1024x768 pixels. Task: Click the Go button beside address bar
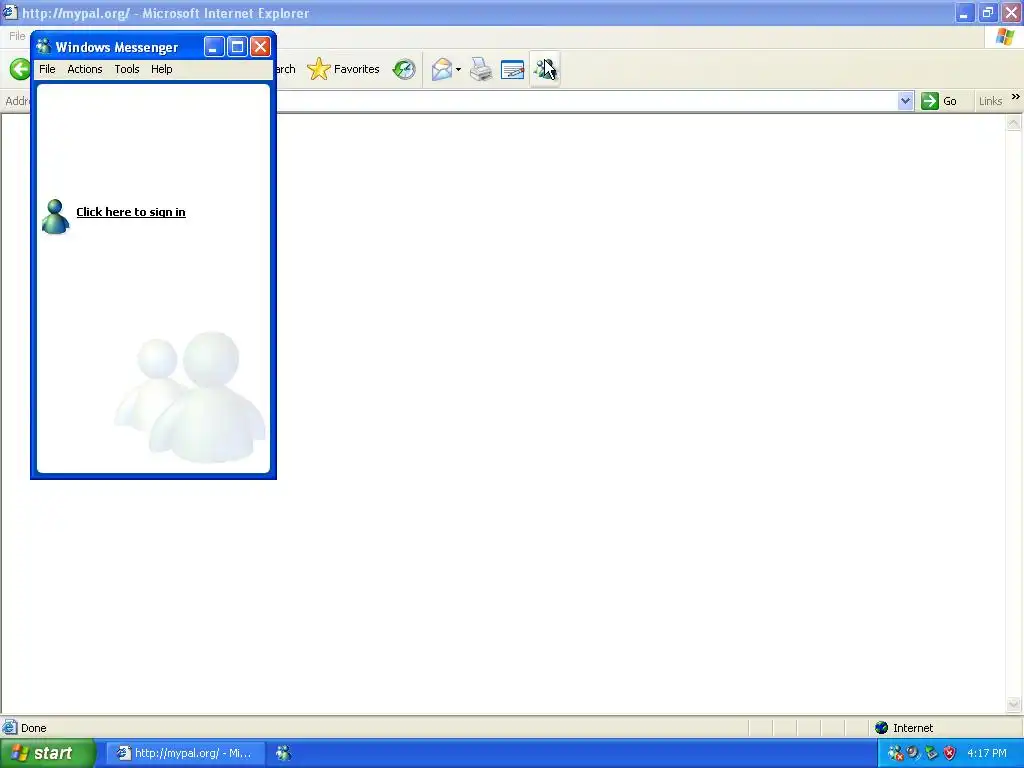939,101
